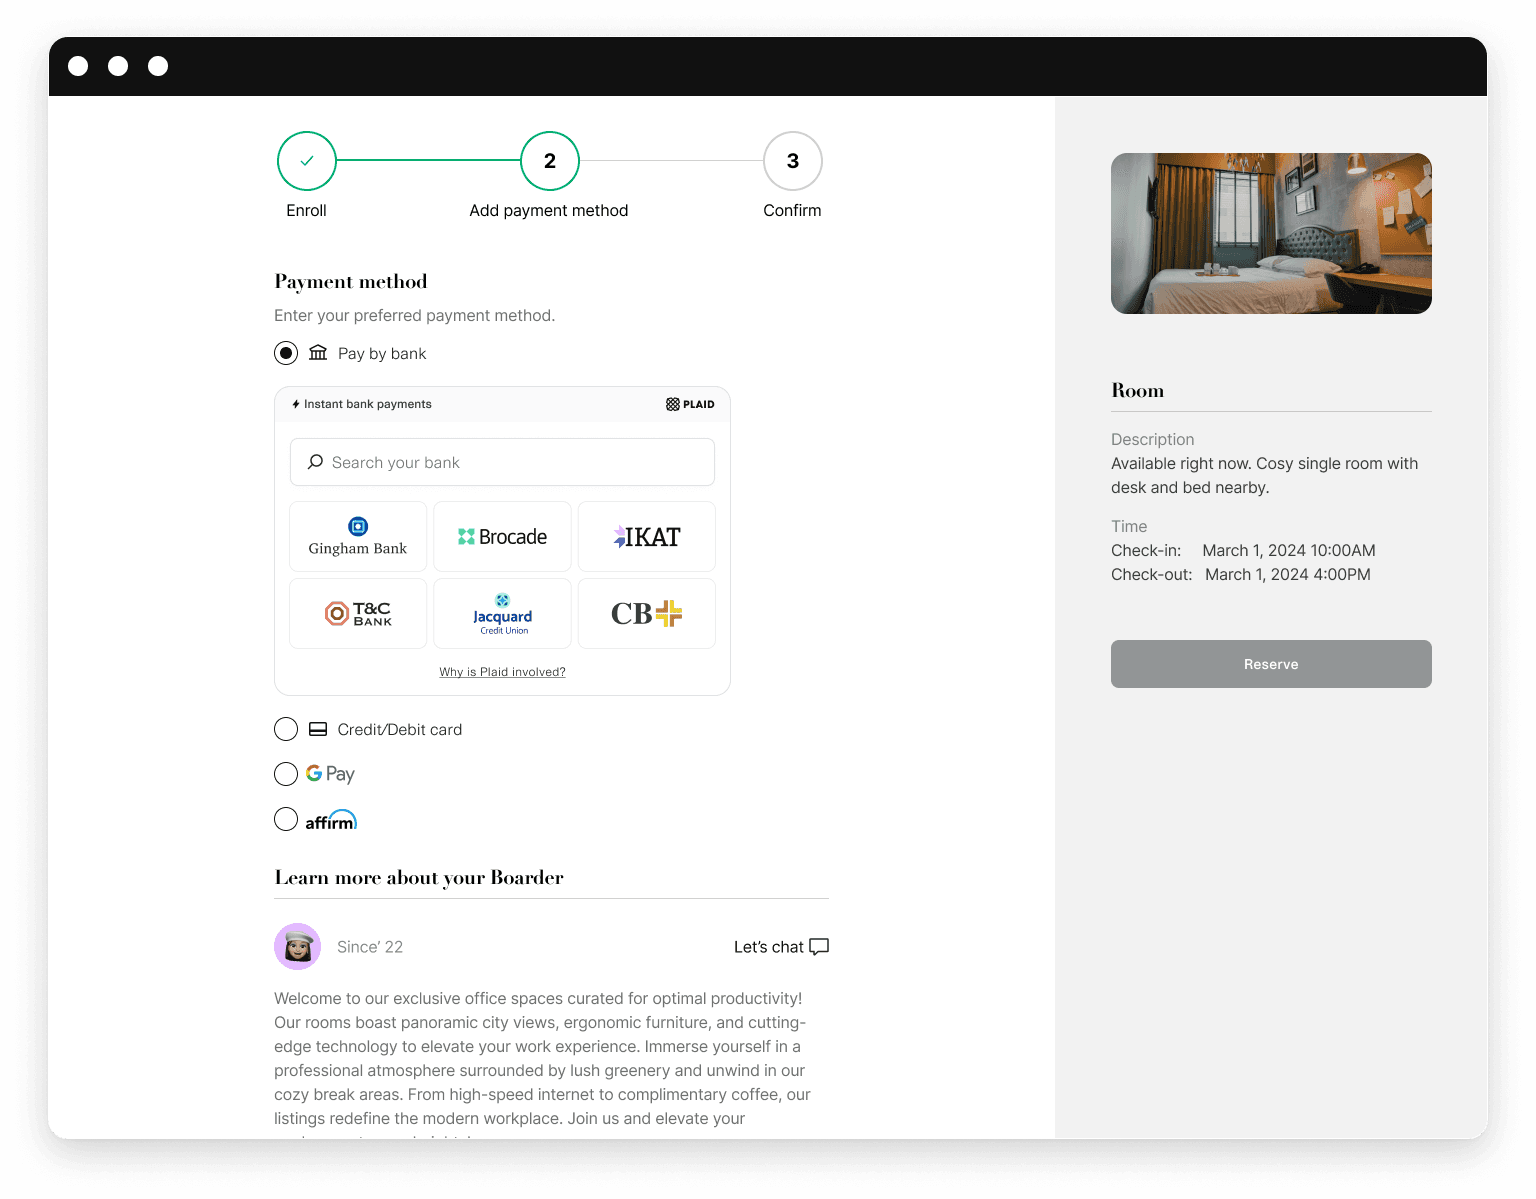Click the search magnifier icon
Viewport: 1536px width, 1199px height.
click(x=315, y=462)
